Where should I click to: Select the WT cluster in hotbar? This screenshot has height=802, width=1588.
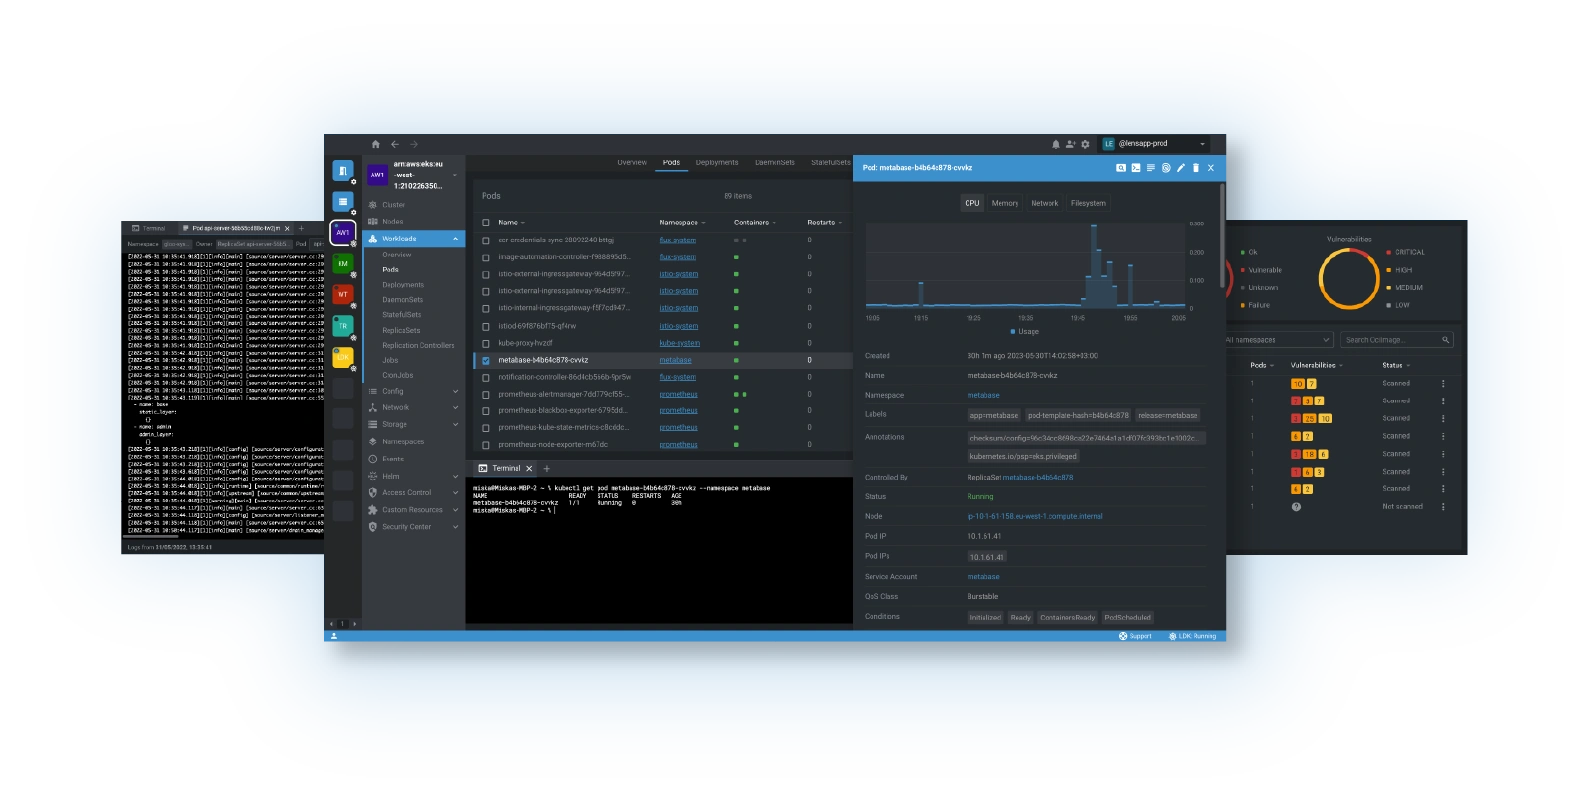click(x=343, y=294)
